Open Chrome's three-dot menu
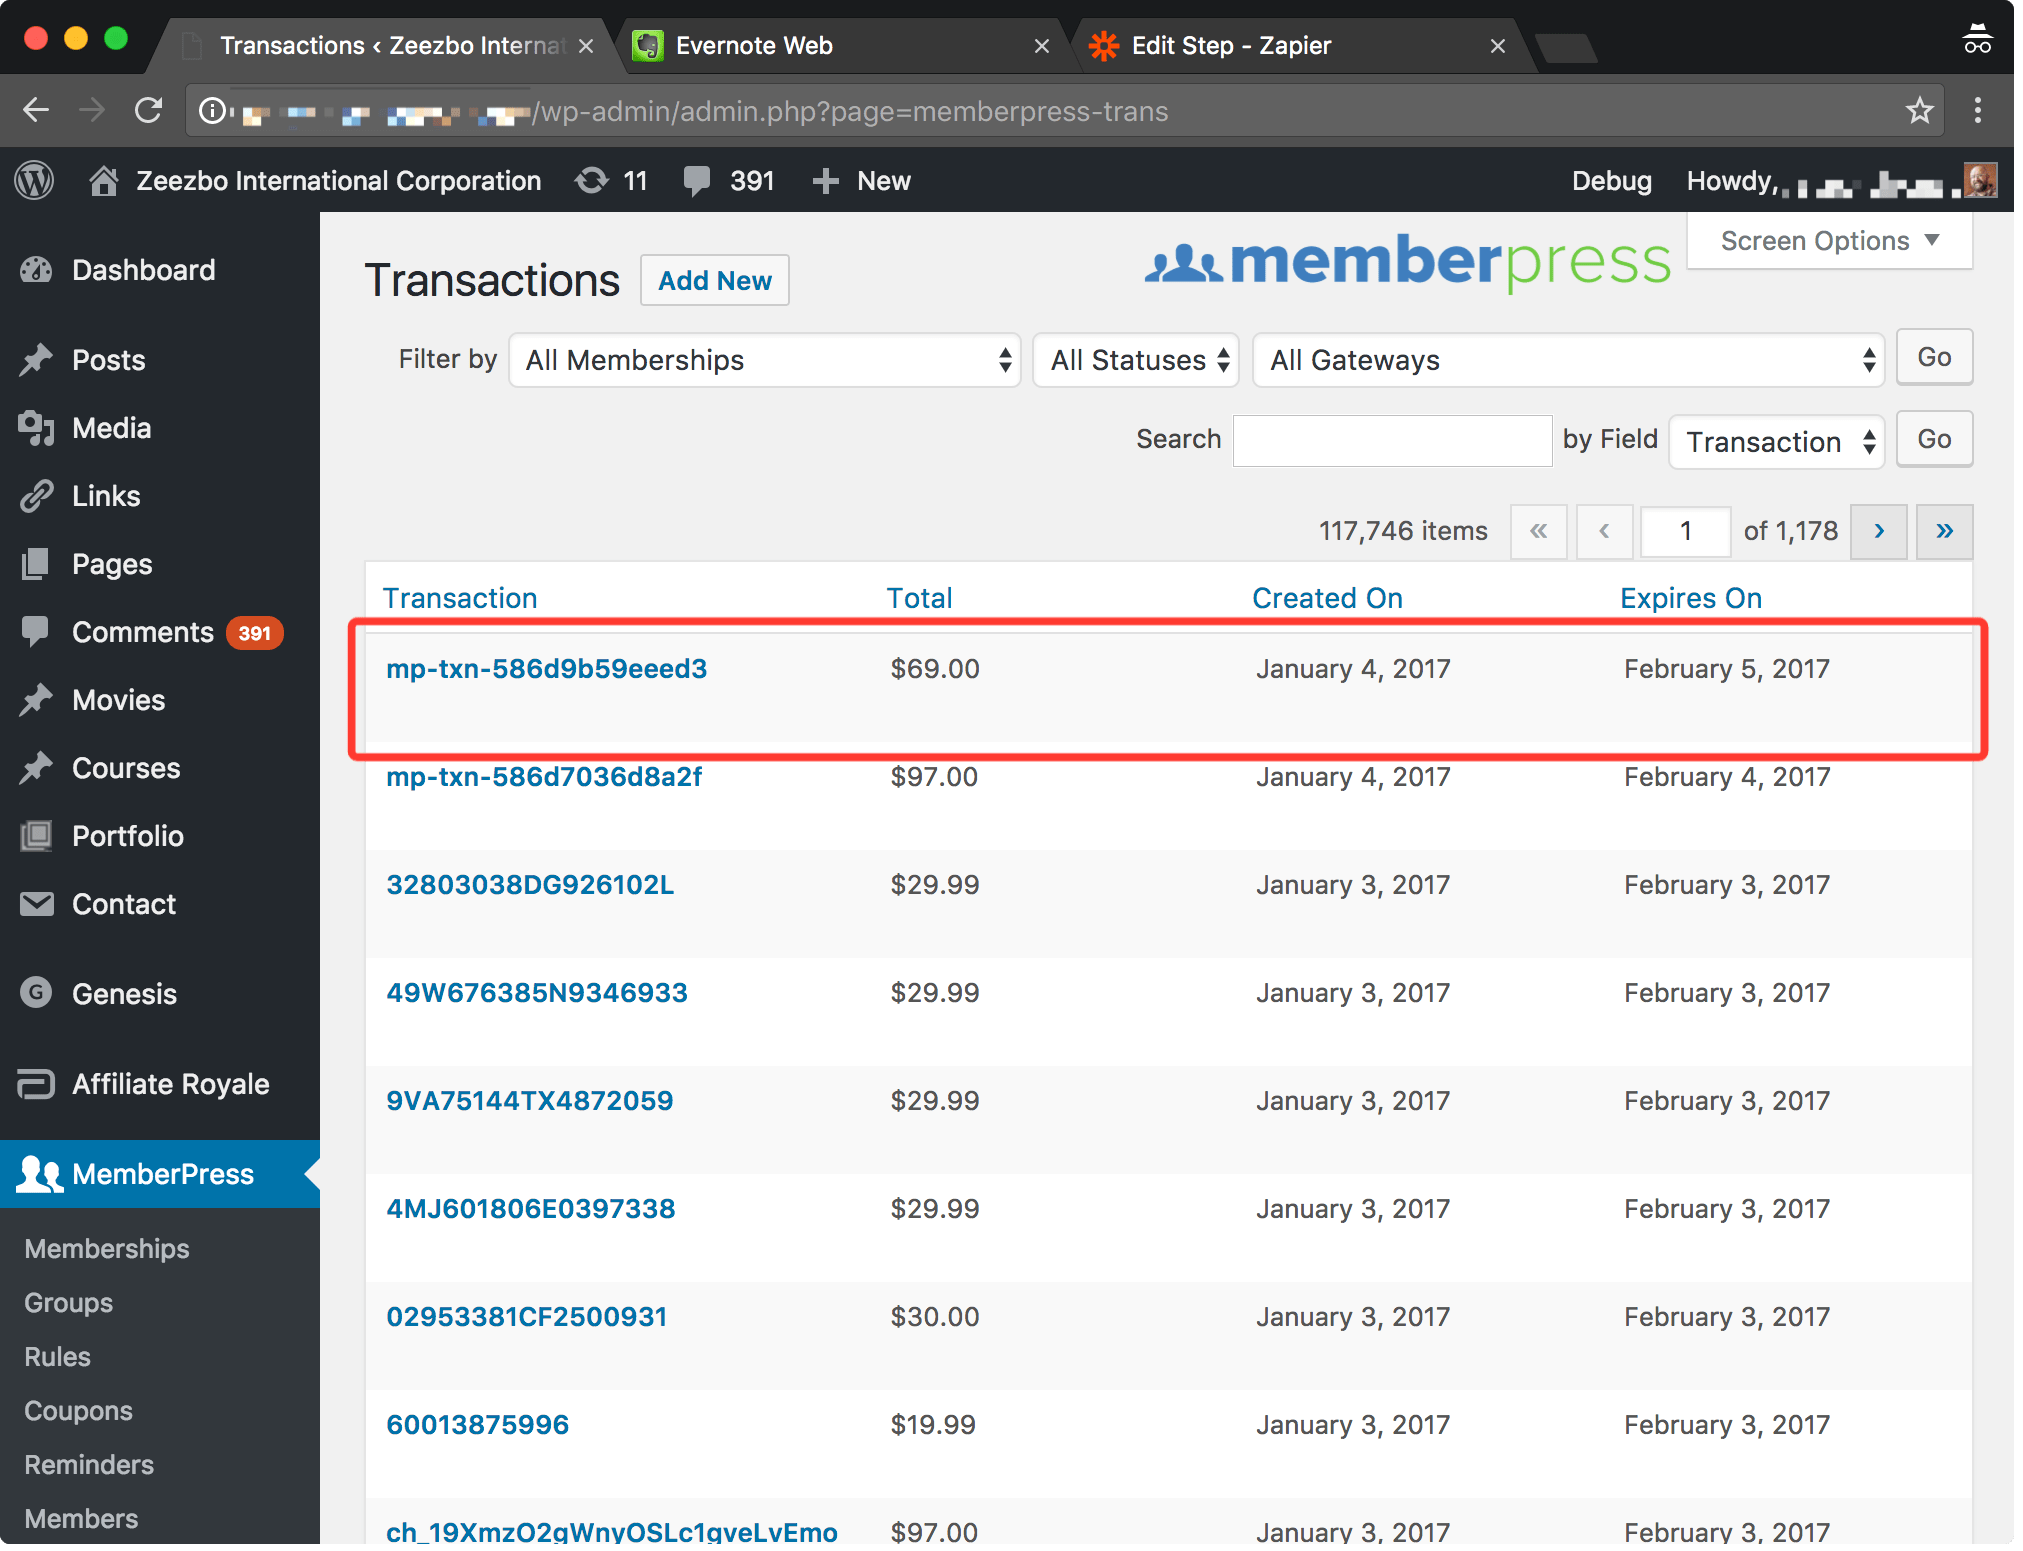The height and width of the screenshot is (1551, 2023). pyautogui.click(x=1978, y=110)
